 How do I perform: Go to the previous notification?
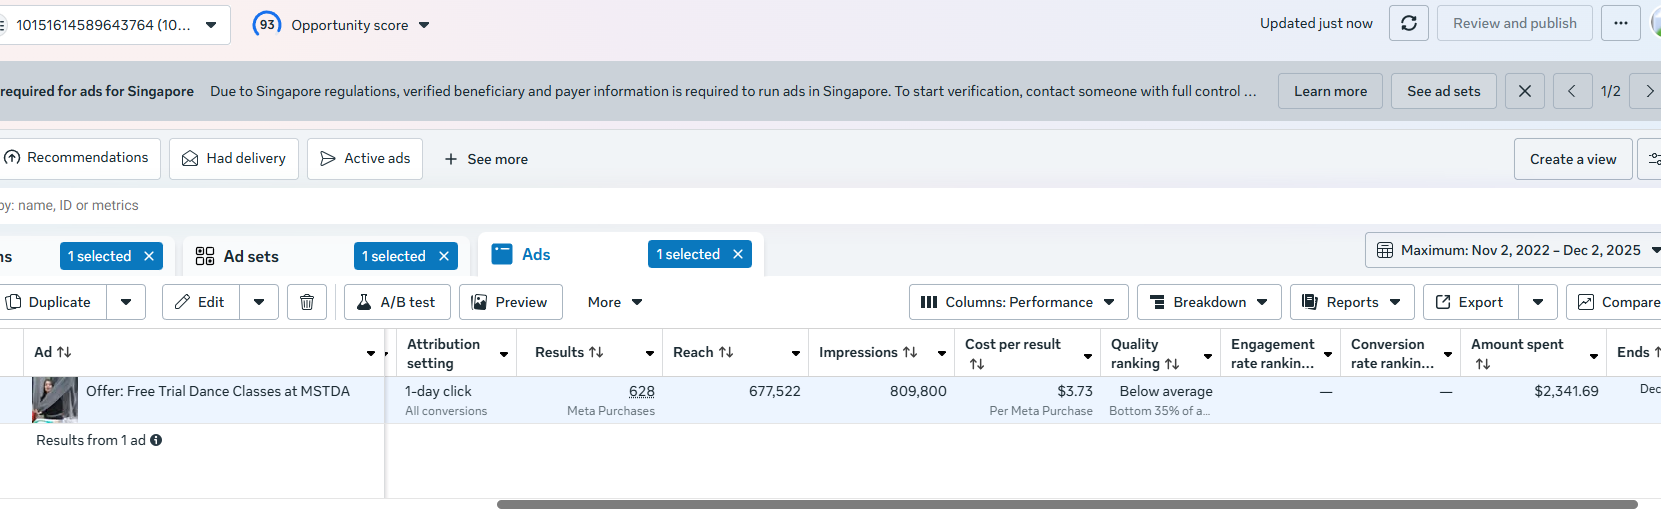[1571, 91]
